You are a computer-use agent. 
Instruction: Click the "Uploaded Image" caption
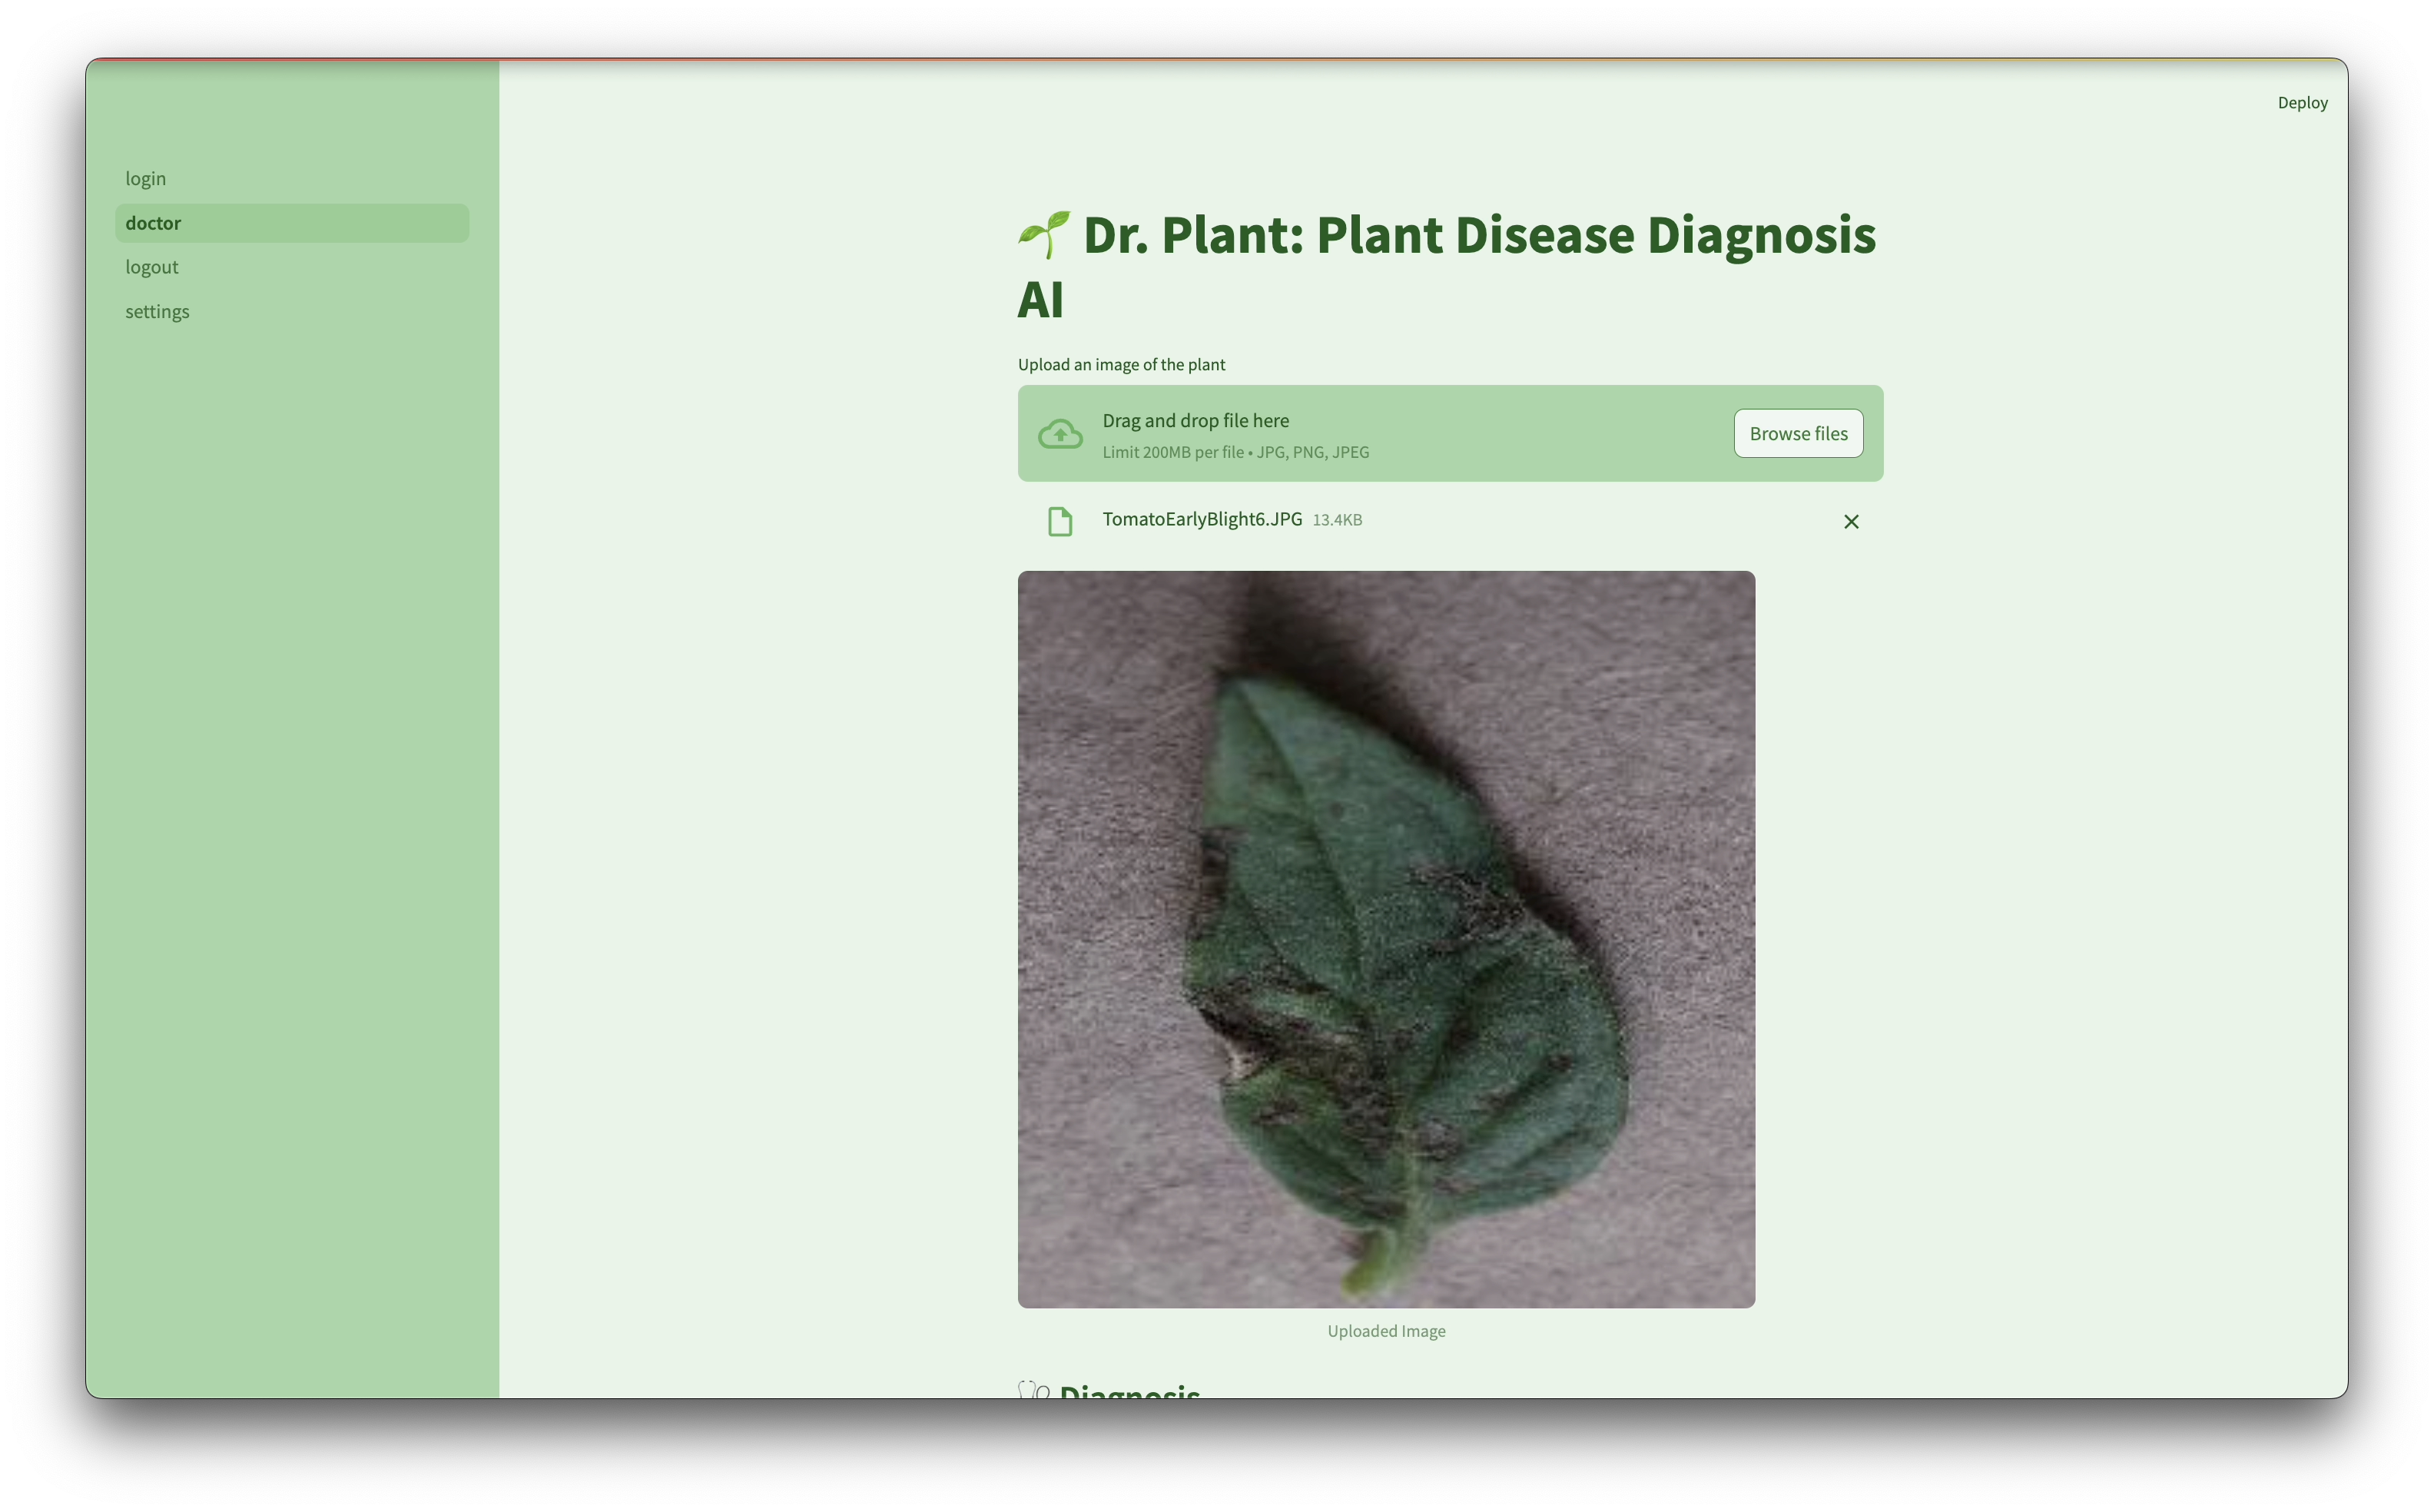coord(1386,1331)
